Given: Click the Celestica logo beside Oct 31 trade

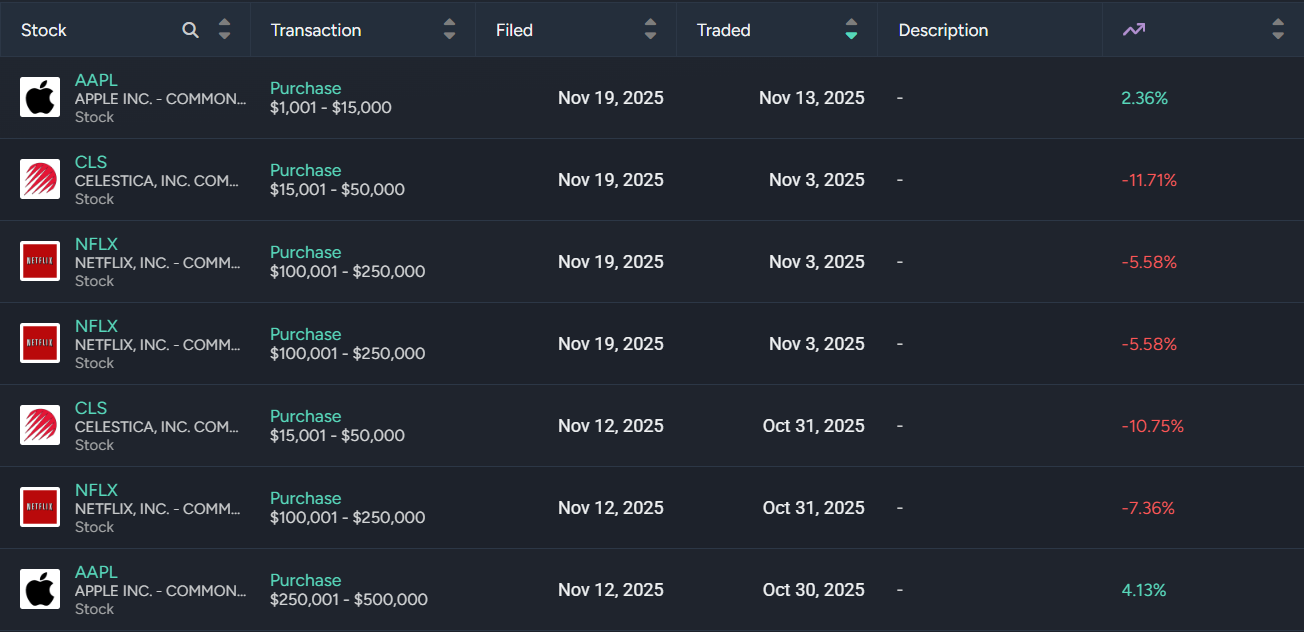Looking at the screenshot, I should point(40,426).
